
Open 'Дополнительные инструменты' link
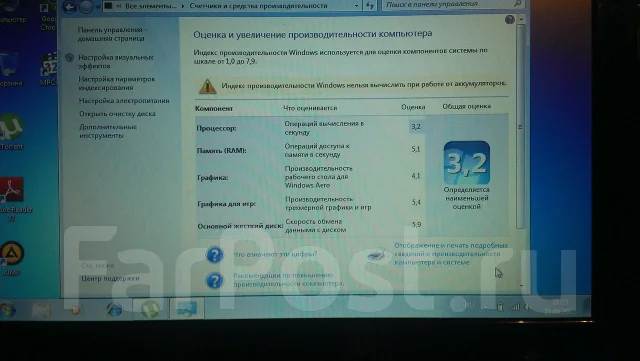tap(108, 131)
